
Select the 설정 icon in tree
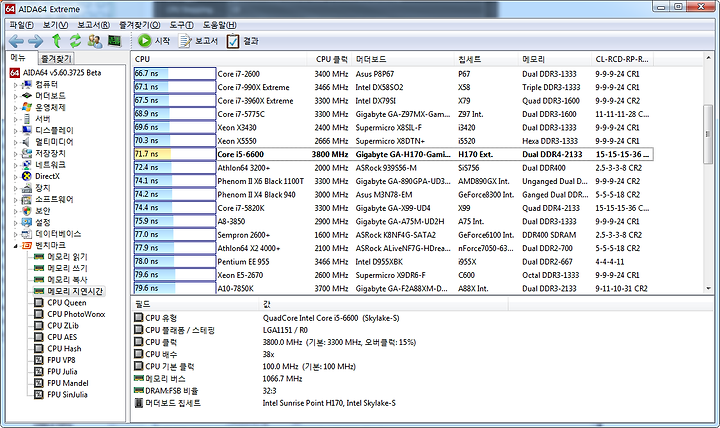27,222
